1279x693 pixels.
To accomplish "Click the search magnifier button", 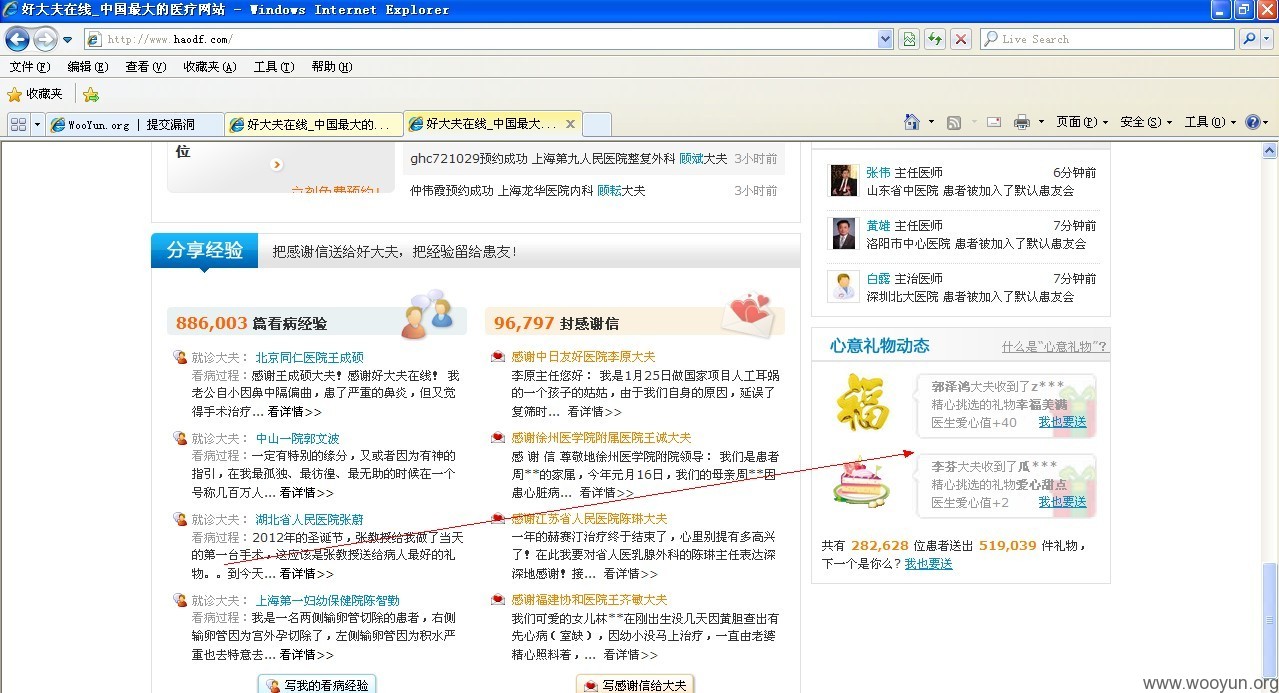I will (x=1249, y=39).
